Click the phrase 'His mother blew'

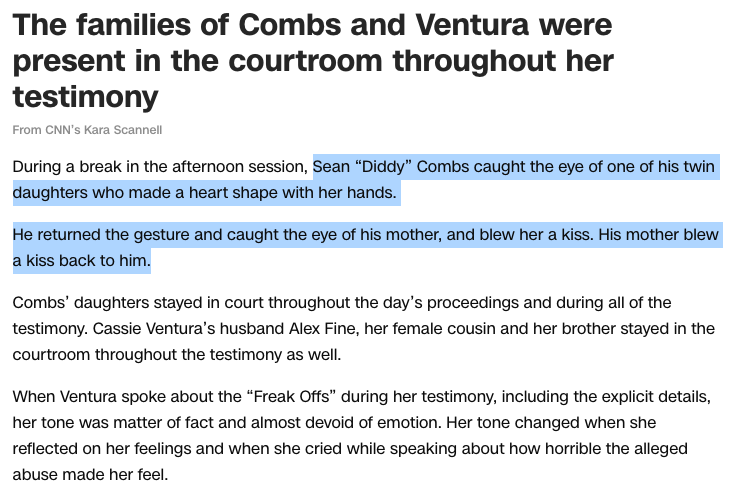point(658,235)
